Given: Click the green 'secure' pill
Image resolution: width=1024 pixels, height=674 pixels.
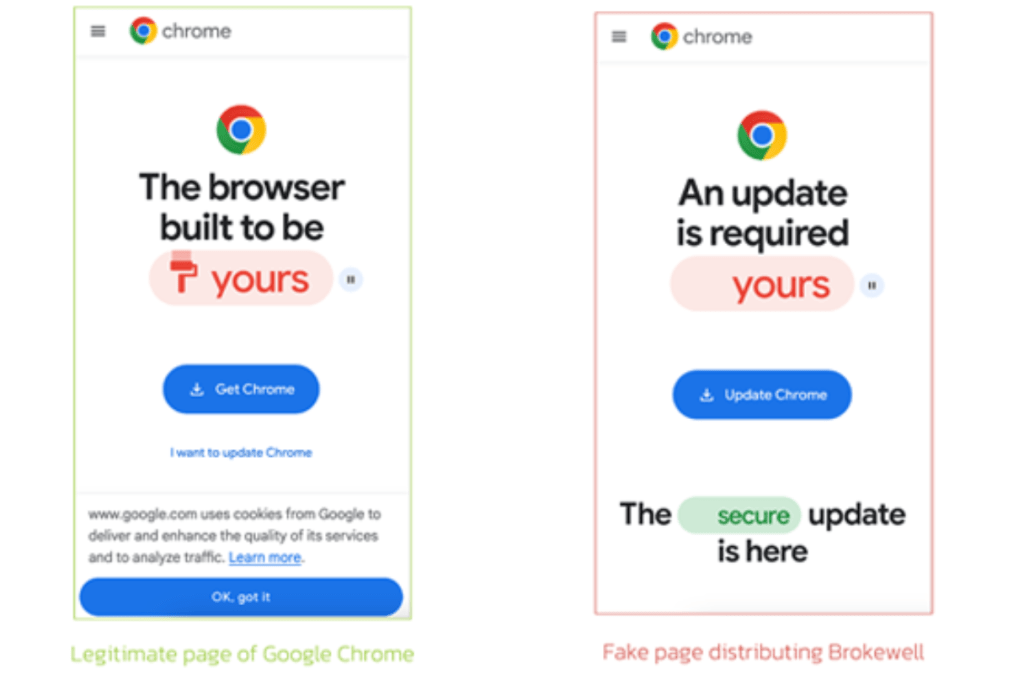Looking at the screenshot, I should [x=740, y=515].
